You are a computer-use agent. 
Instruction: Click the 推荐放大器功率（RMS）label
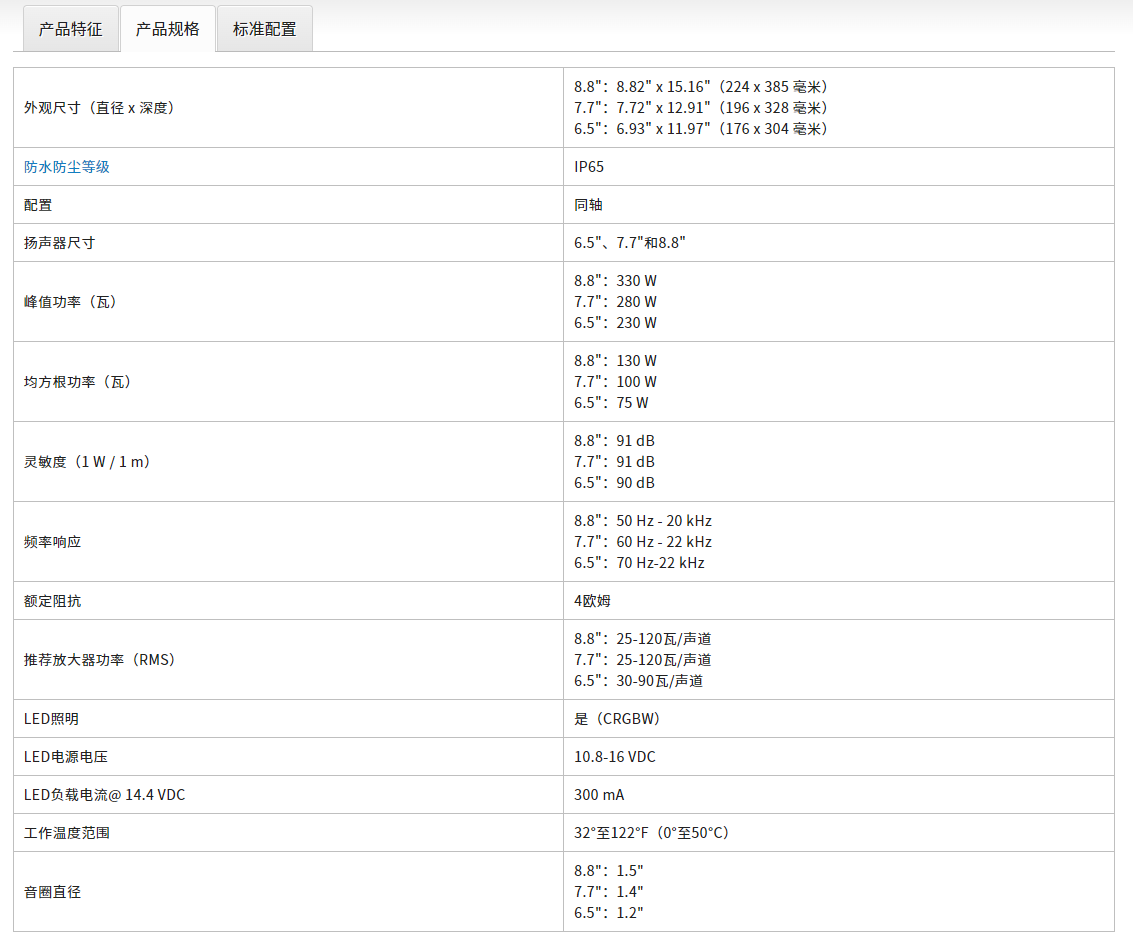[100, 660]
